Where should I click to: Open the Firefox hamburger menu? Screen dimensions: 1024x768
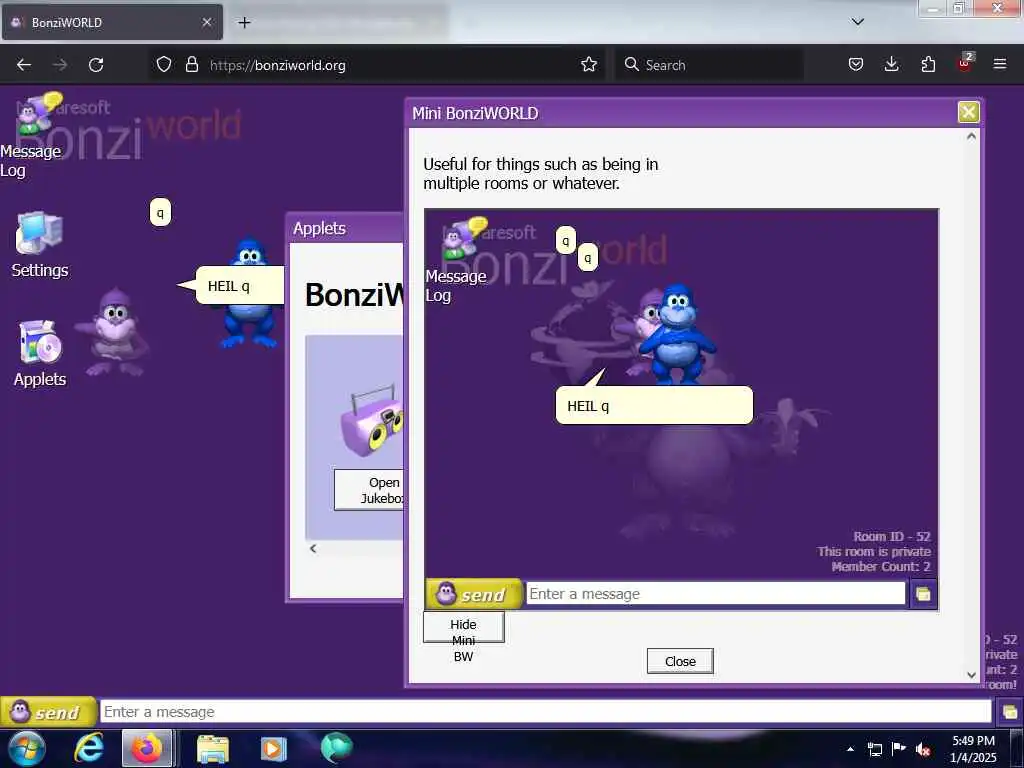(x=1000, y=65)
